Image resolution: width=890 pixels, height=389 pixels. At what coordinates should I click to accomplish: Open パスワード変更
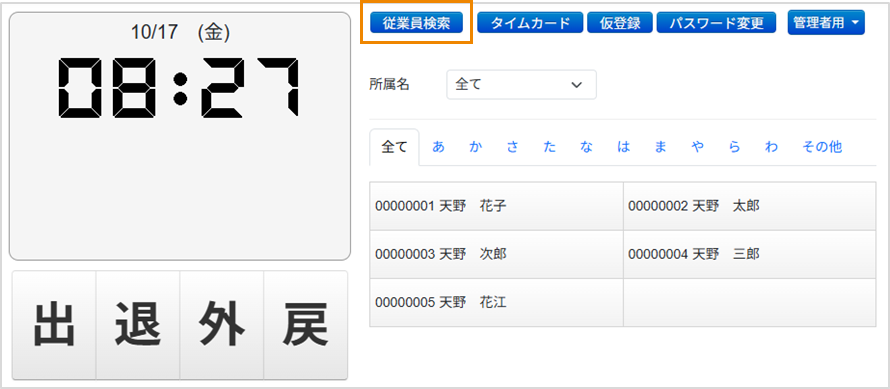pyautogui.click(x=716, y=23)
